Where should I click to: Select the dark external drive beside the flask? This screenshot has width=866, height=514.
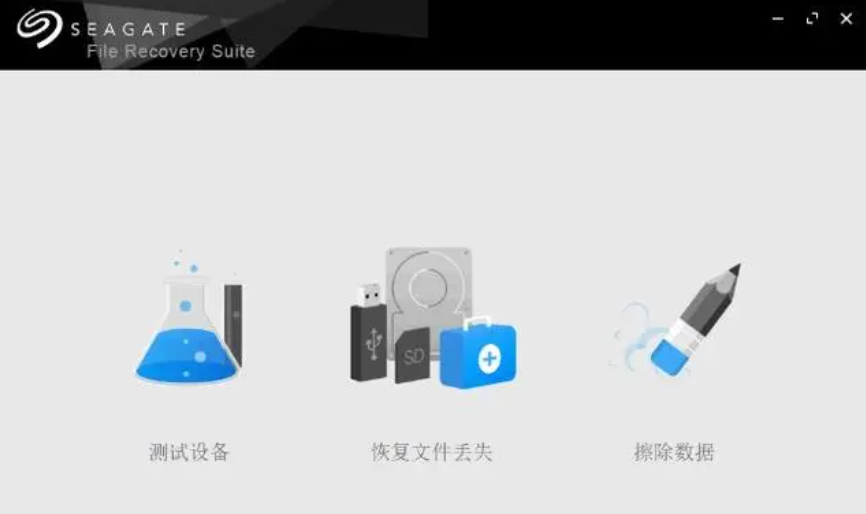[x=233, y=326]
